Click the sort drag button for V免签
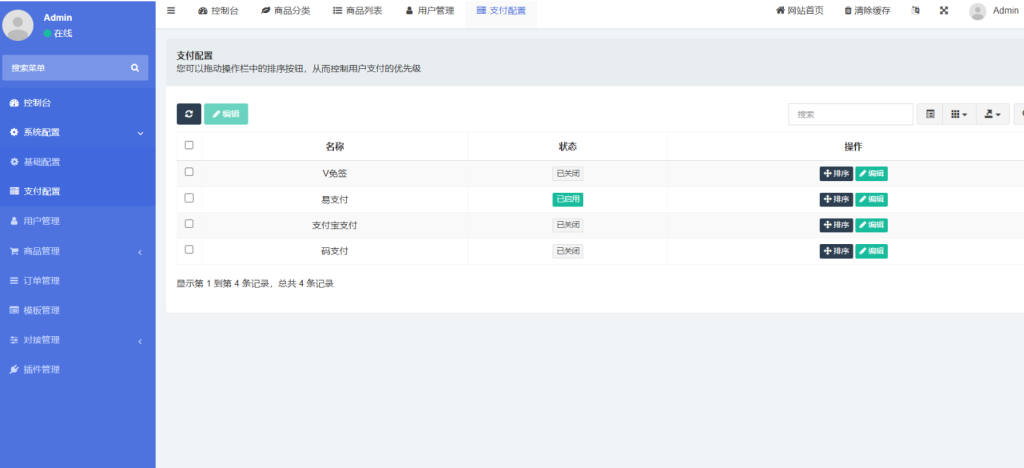This screenshot has height=468, width=1024. (x=836, y=173)
